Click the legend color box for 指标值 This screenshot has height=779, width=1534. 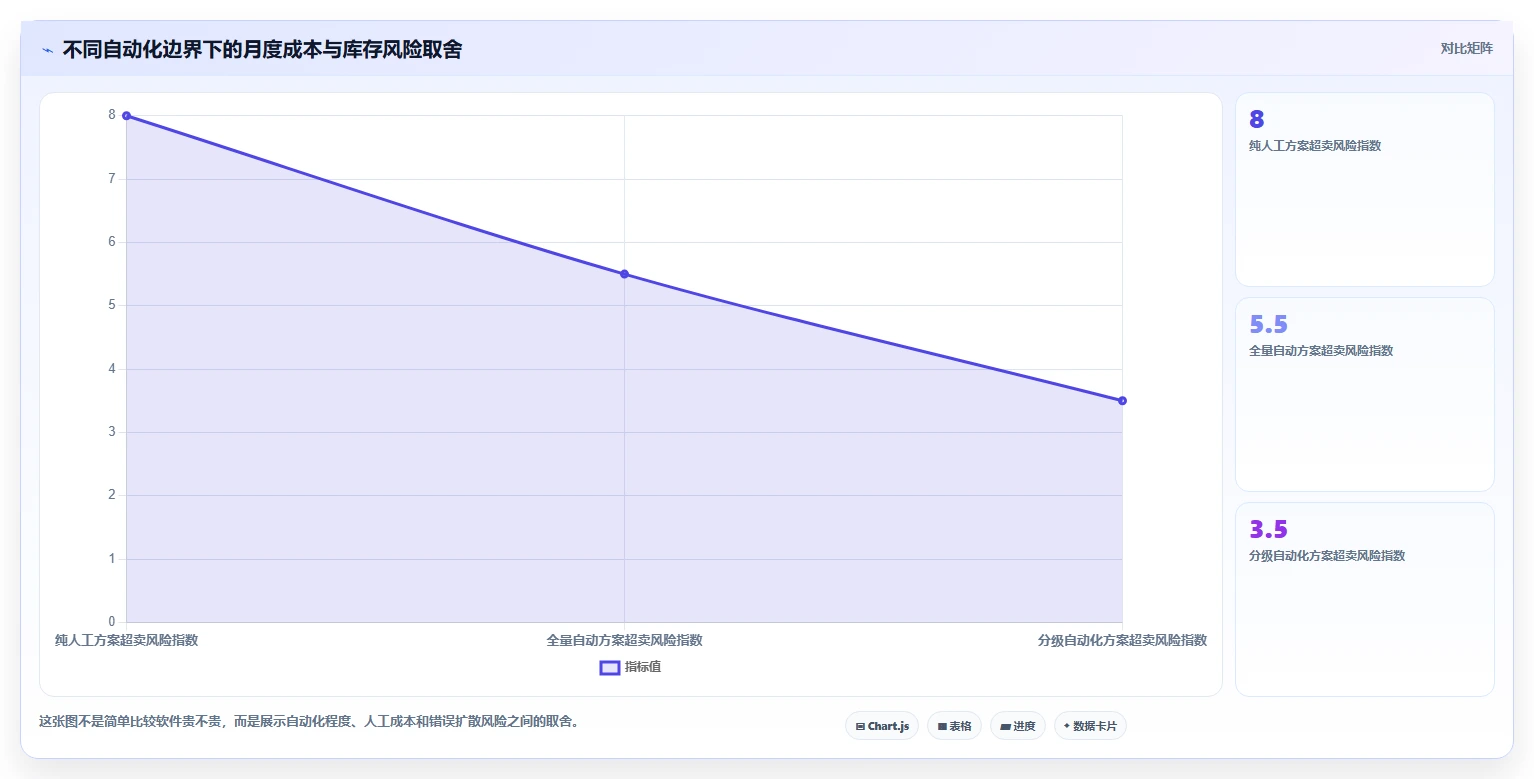tap(609, 667)
